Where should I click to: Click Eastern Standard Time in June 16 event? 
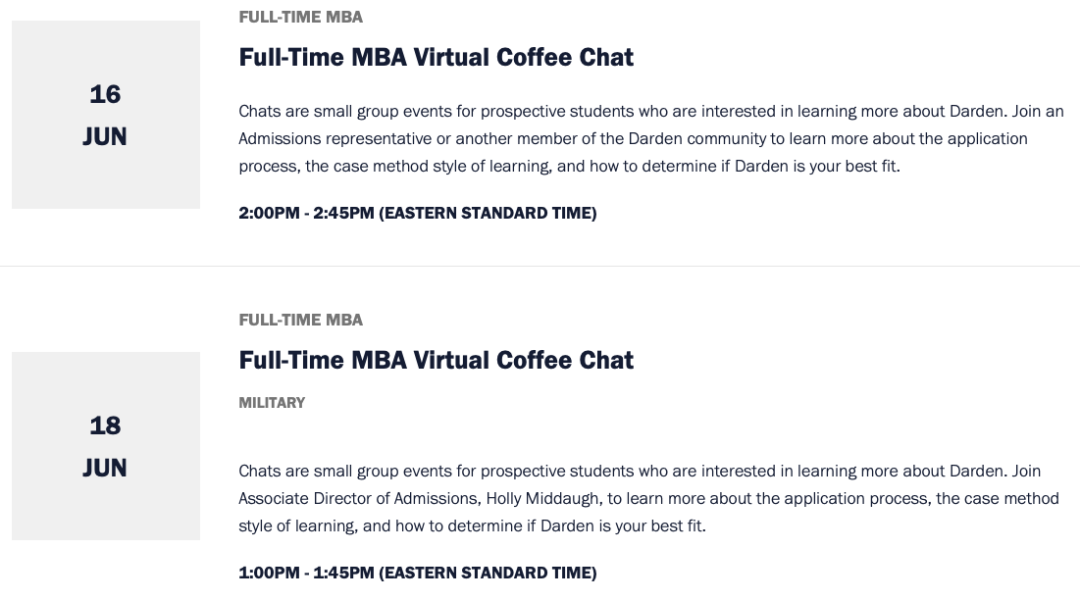[x=488, y=213]
